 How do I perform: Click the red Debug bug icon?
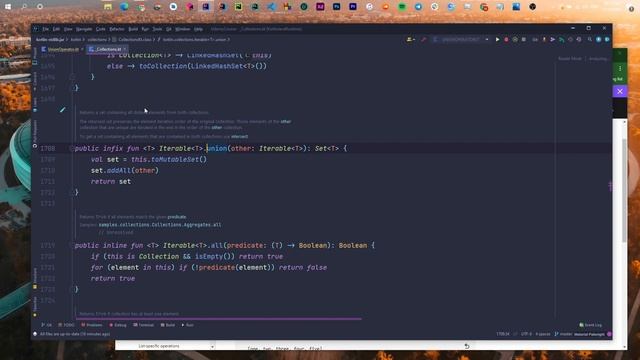pyautogui.click(x=506, y=40)
